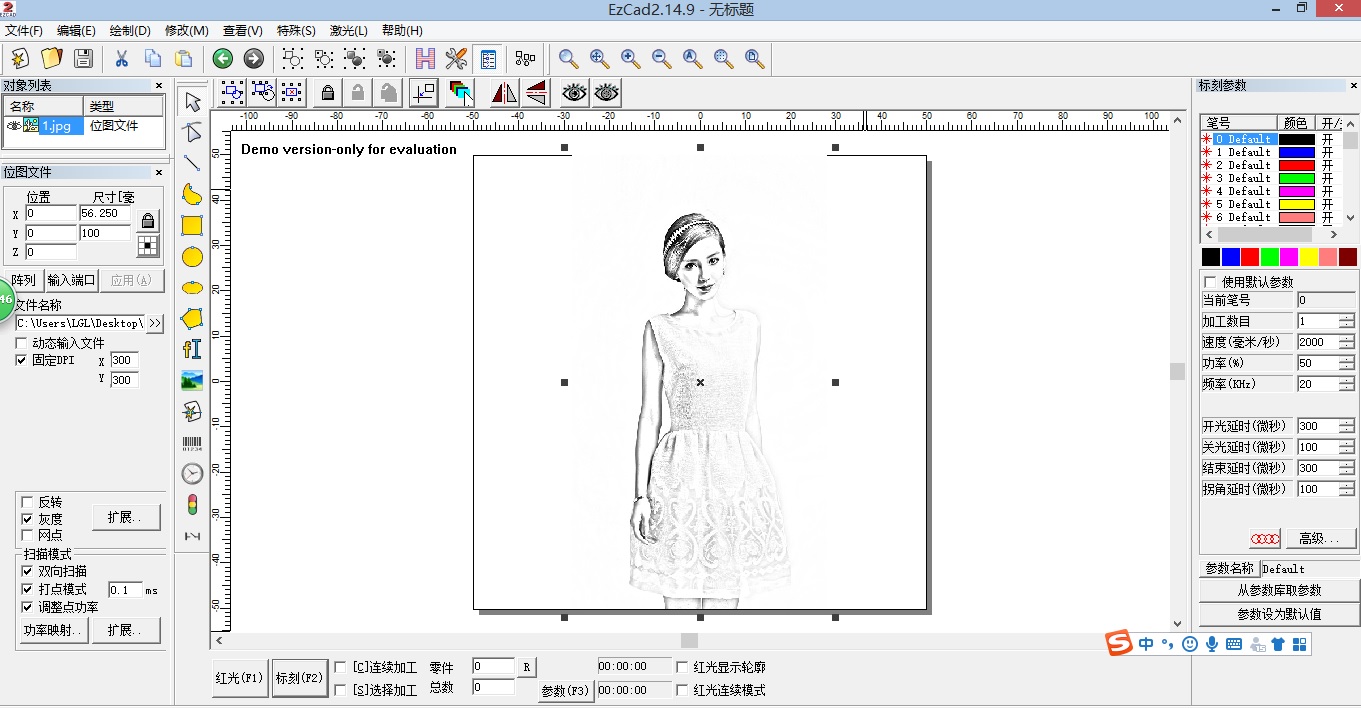This screenshot has width=1361, height=708.
Task: Toggle the 固定DPI checkbox
Action: [x=22, y=360]
